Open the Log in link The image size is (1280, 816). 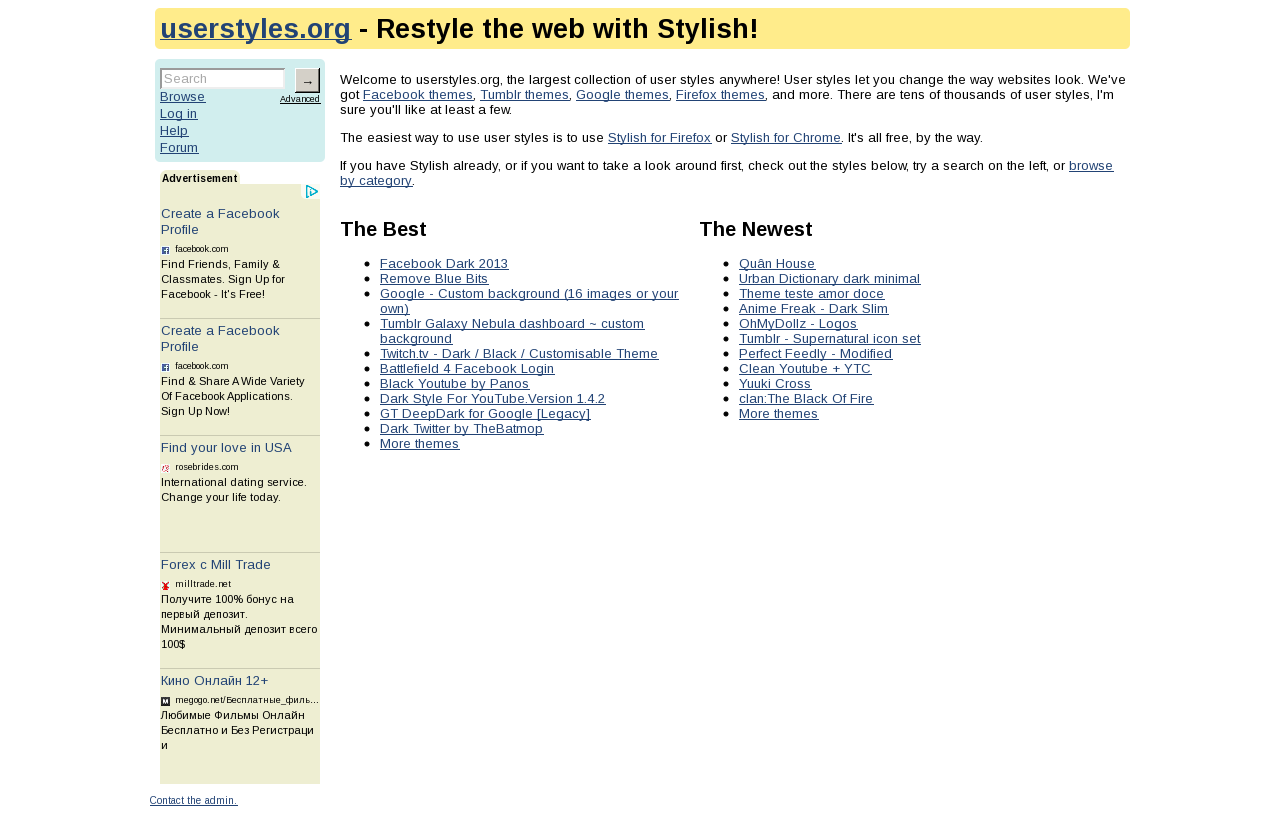pos(179,114)
